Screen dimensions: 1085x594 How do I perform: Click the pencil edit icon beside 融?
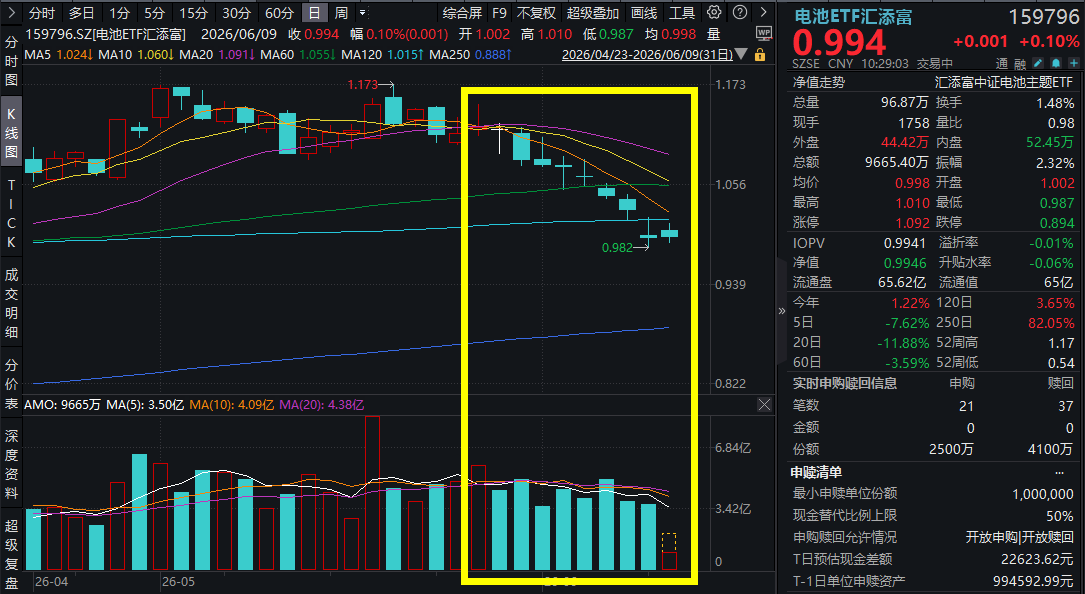pyautogui.click(x=1039, y=63)
